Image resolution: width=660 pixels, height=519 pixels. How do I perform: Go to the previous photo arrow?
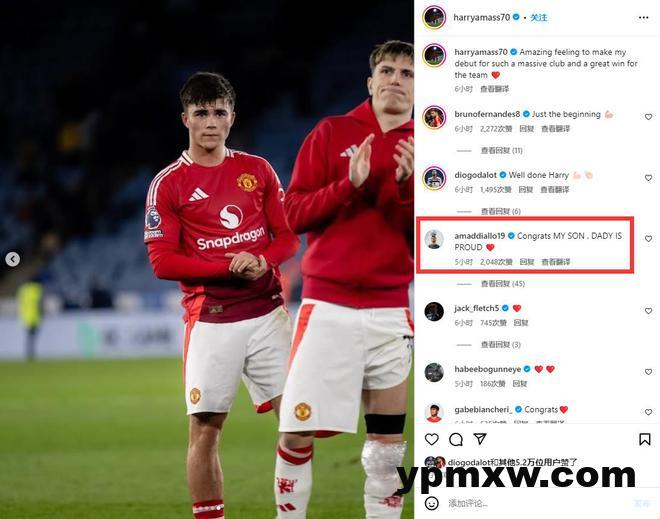click(x=13, y=259)
